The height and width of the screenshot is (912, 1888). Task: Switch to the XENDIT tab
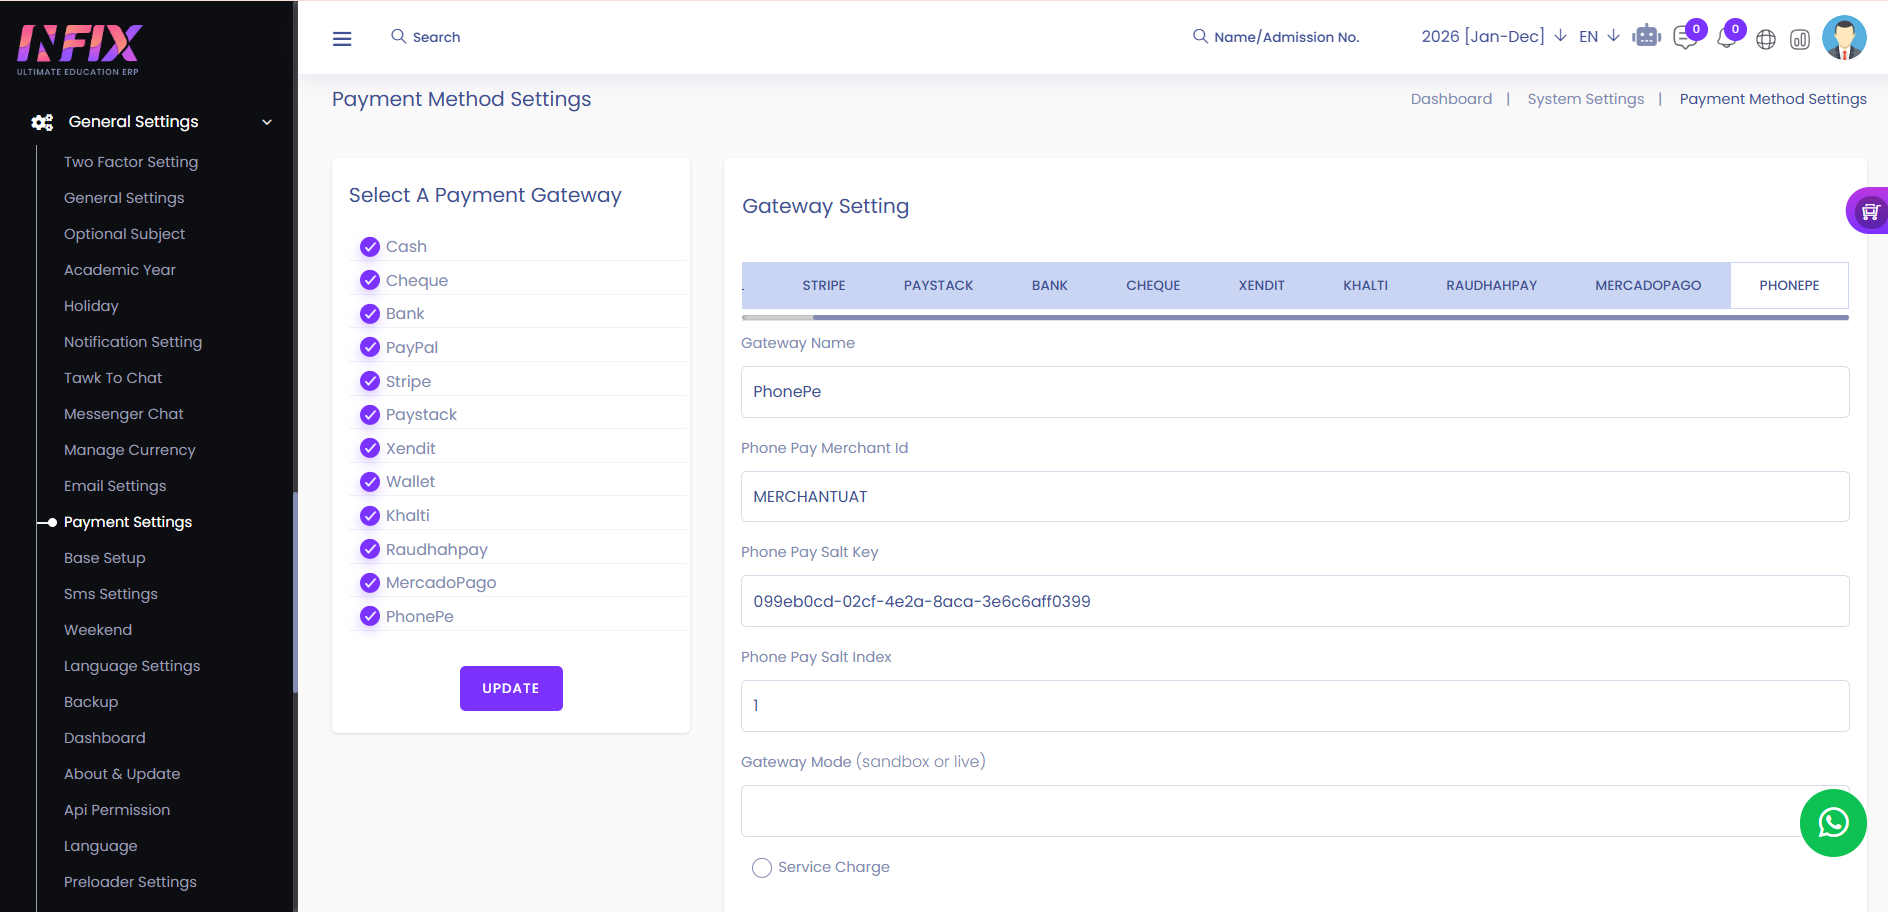(x=1262, y=285)
